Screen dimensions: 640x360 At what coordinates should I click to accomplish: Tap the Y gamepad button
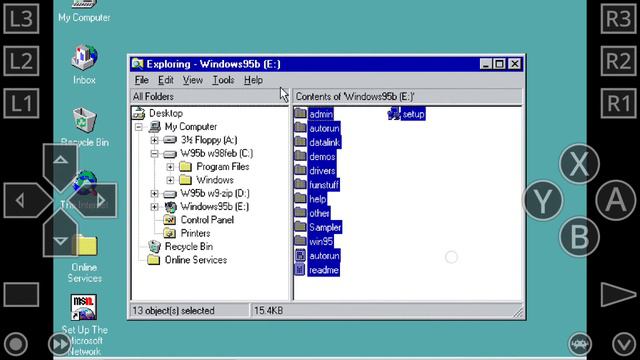[543, 200]
